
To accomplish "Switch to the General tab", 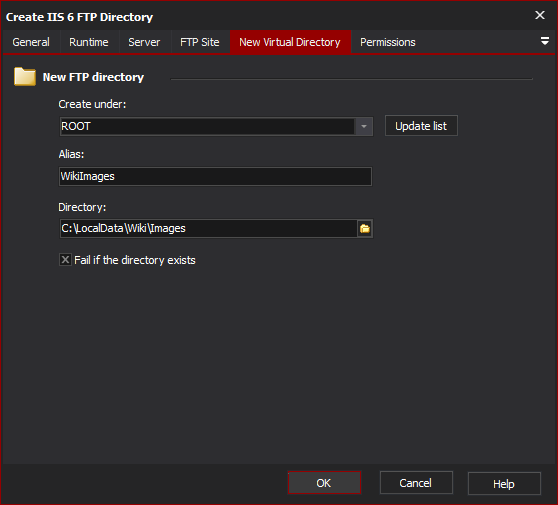I will click(31, 42).
